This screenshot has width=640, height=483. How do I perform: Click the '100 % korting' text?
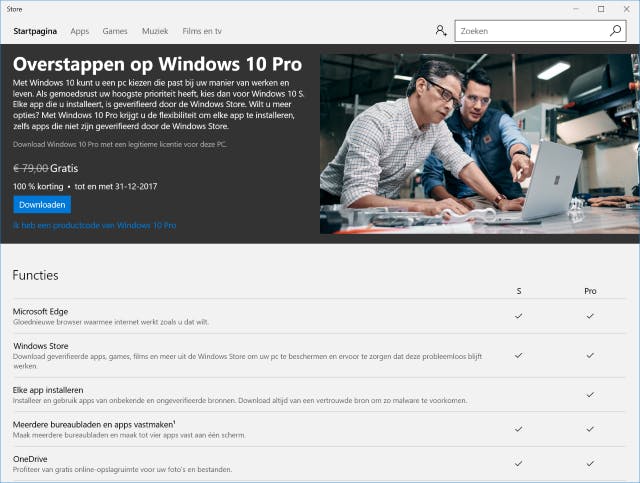click(38, 187)
